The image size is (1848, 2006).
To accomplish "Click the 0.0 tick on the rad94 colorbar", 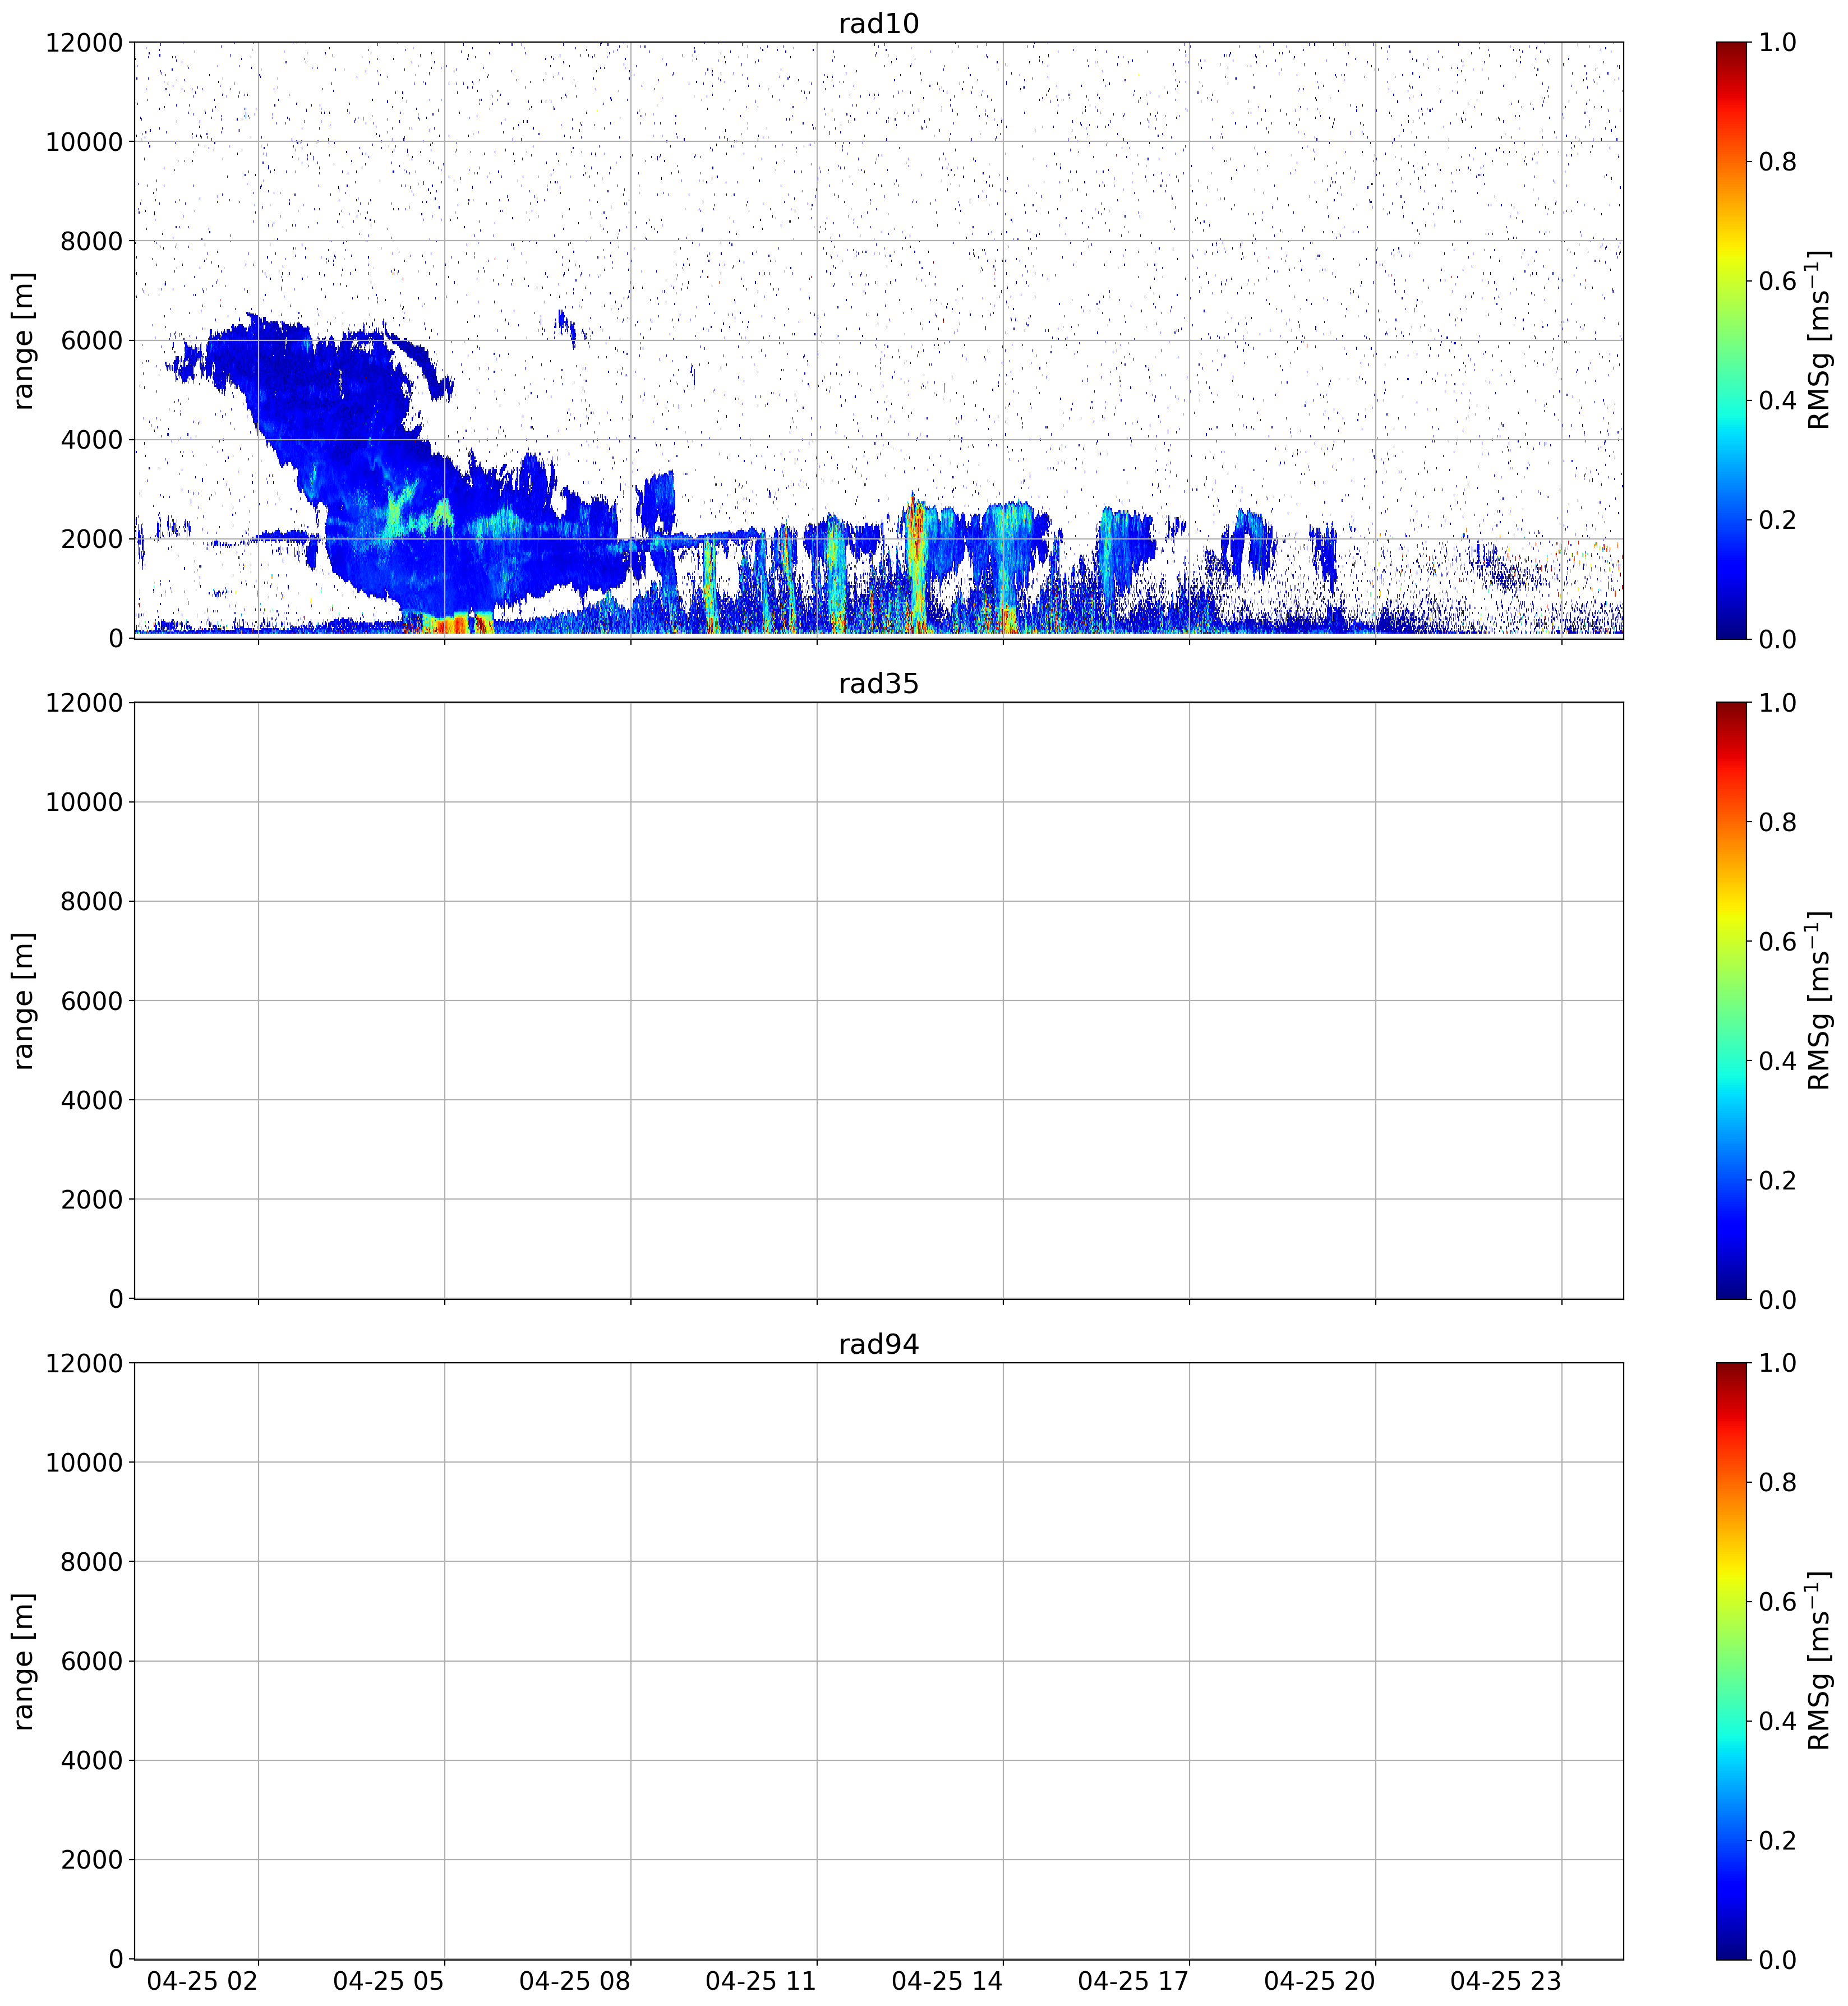I will [1777, 1960].
